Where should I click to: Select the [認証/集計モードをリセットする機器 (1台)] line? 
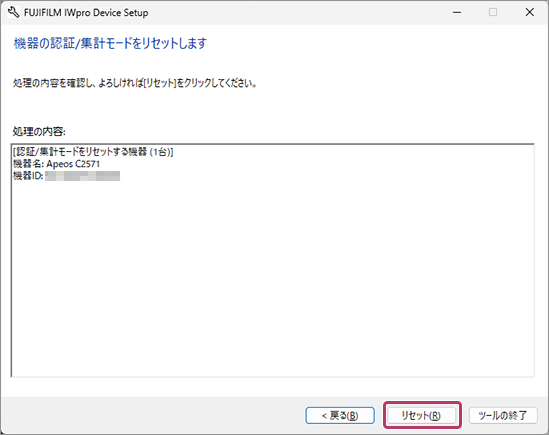[x=93, y=152]
